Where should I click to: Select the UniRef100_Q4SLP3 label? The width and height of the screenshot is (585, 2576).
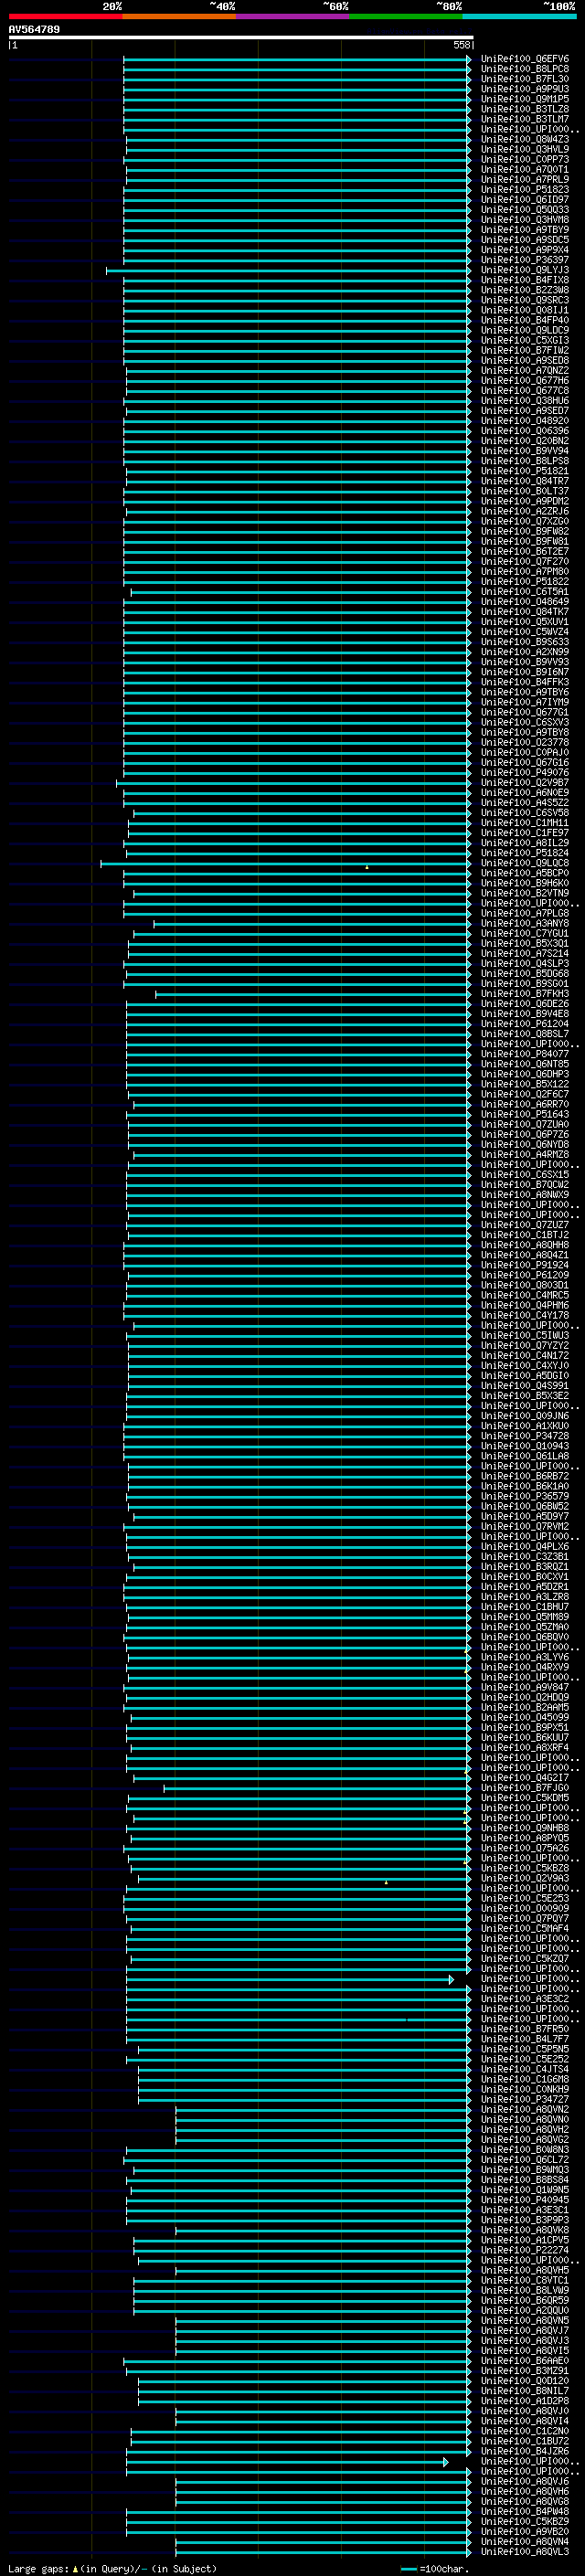(x=524, y=963)
